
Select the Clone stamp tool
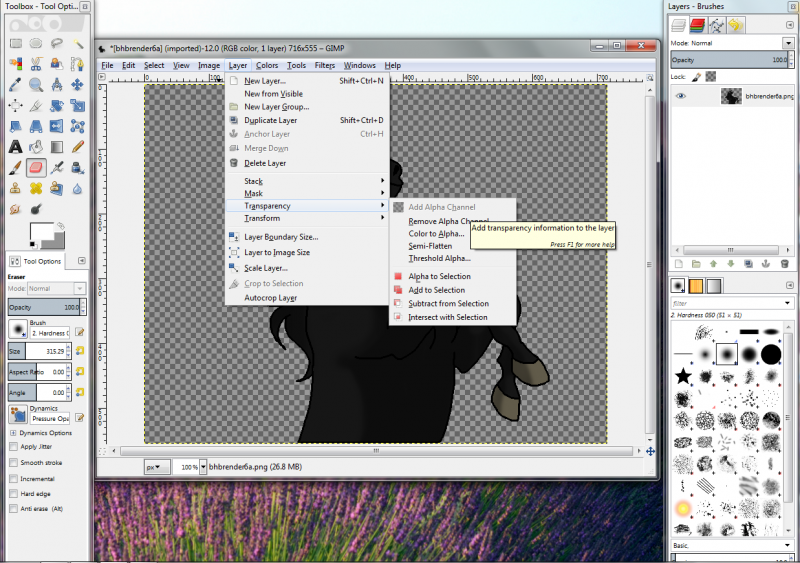point(16,189)
